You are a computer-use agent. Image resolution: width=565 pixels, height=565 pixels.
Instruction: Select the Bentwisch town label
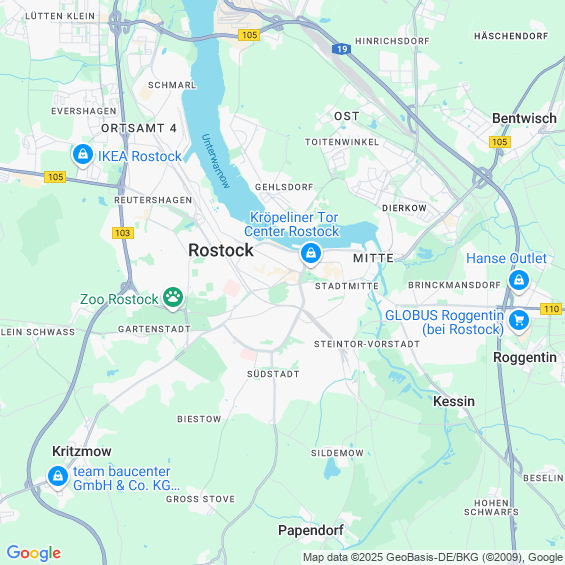[x=524, y=118]
